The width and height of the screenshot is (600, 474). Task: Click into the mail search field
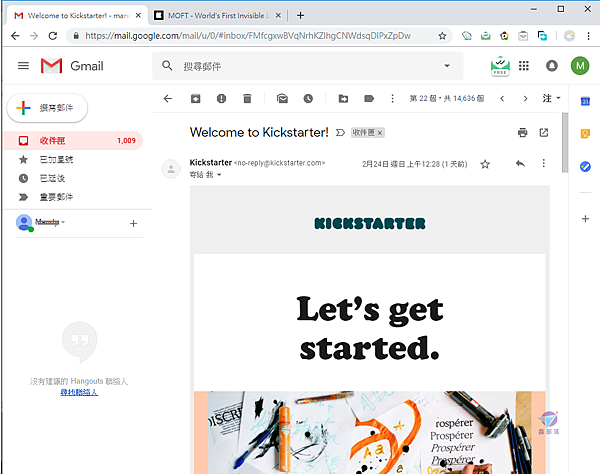(x=310, y=66)
